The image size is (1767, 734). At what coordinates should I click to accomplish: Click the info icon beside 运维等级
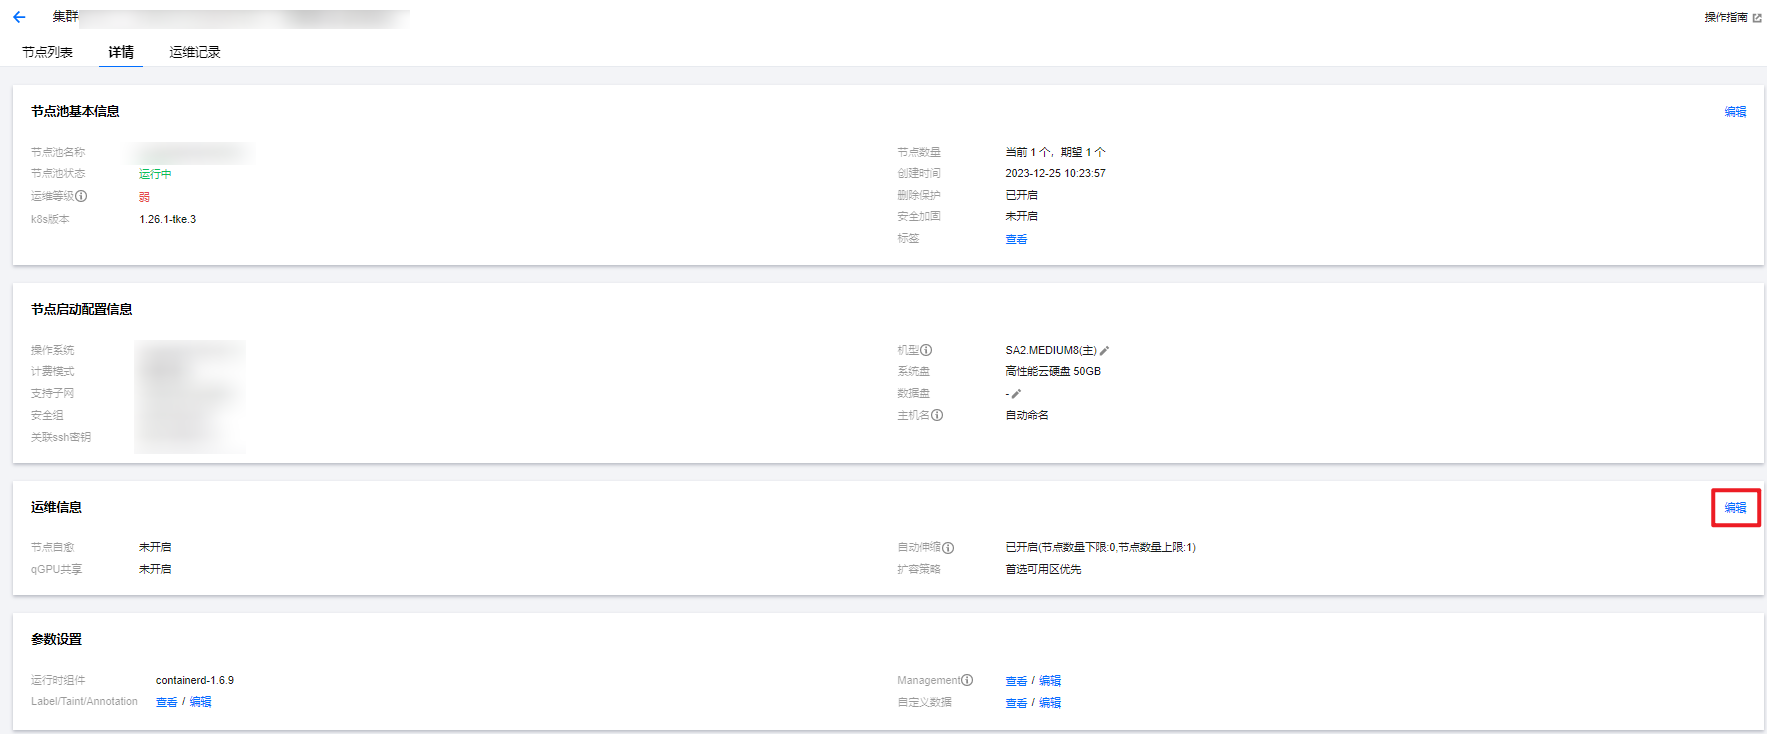[x=81, y=196]
